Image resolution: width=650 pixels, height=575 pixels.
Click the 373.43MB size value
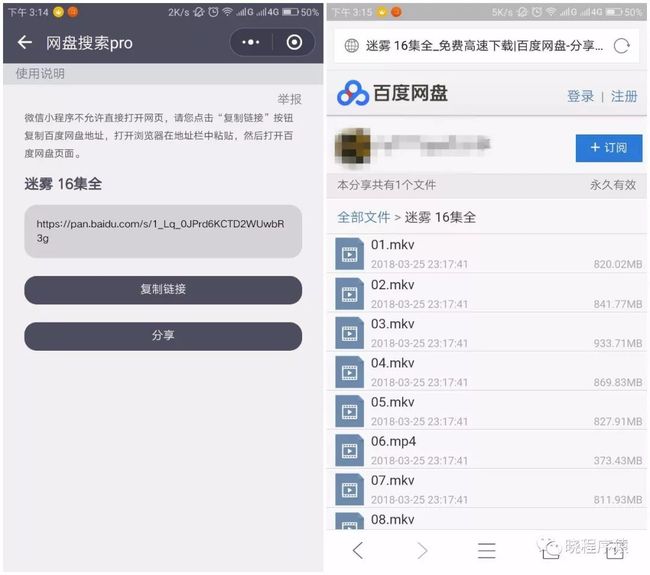tap(618, 461)
